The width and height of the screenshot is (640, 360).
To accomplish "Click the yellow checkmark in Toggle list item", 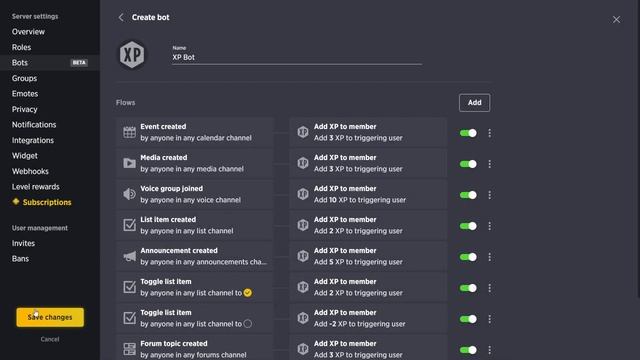I will [248, 293].
